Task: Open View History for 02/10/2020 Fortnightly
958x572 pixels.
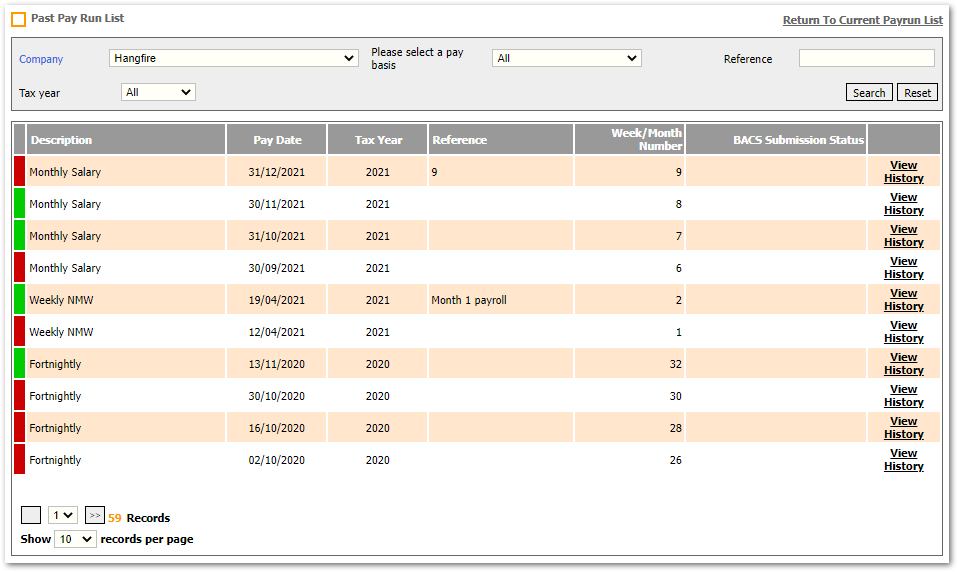Action: (903, 459)
